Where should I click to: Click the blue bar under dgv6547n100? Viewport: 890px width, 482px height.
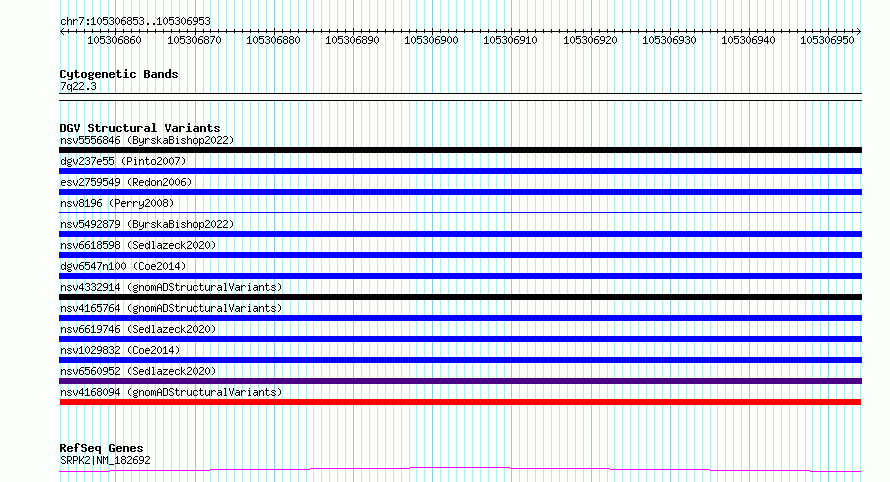coord(460,276)
